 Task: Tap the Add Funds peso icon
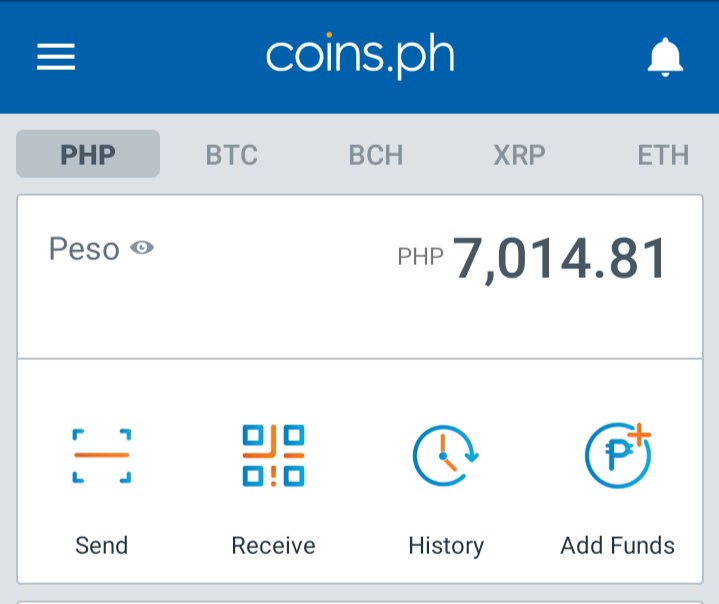click(x=618, y=455)
